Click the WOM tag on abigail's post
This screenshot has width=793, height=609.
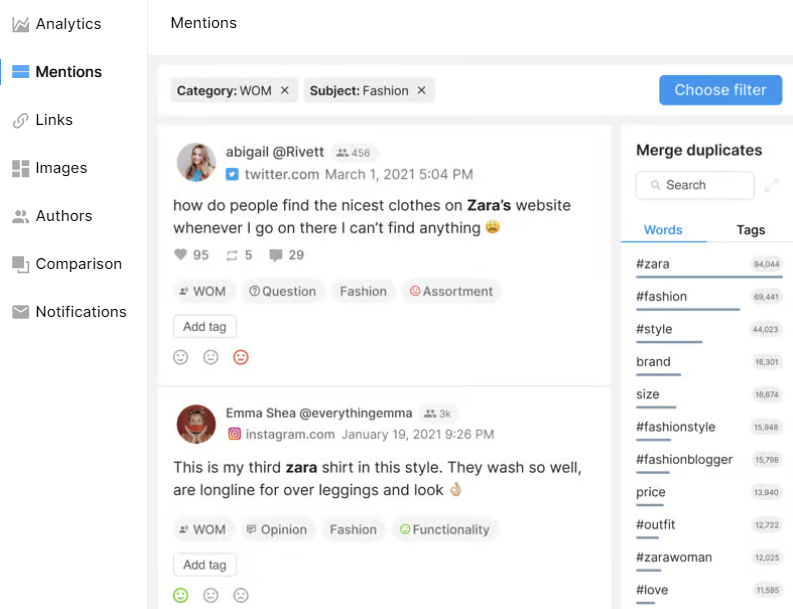coord(202,291)
